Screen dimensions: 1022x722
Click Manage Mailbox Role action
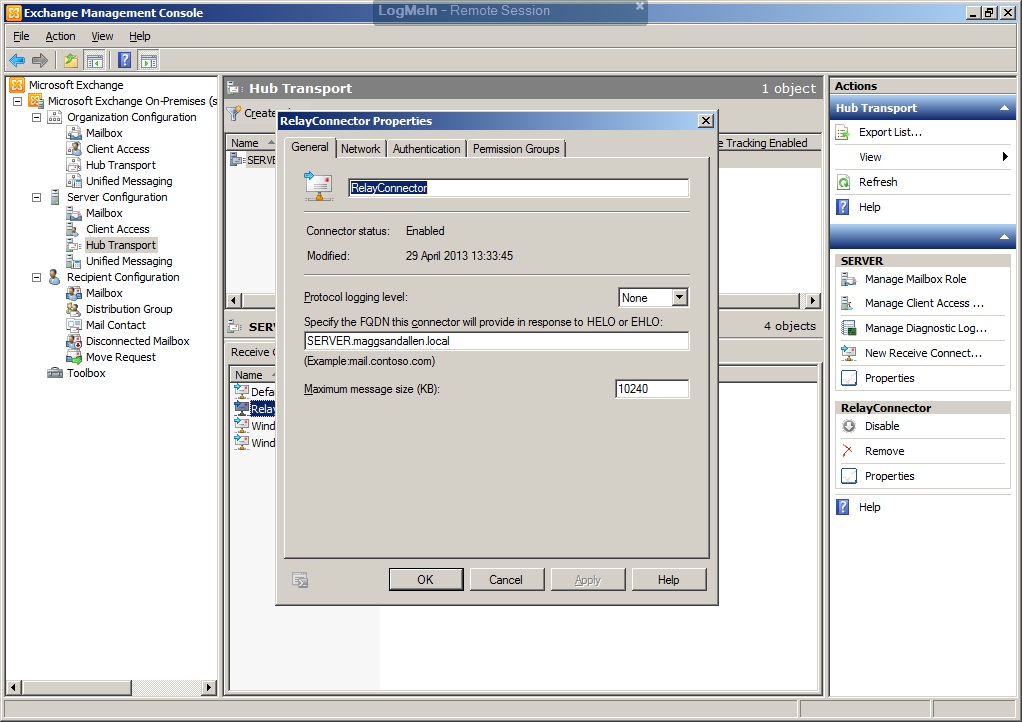[x=915, y=279]
